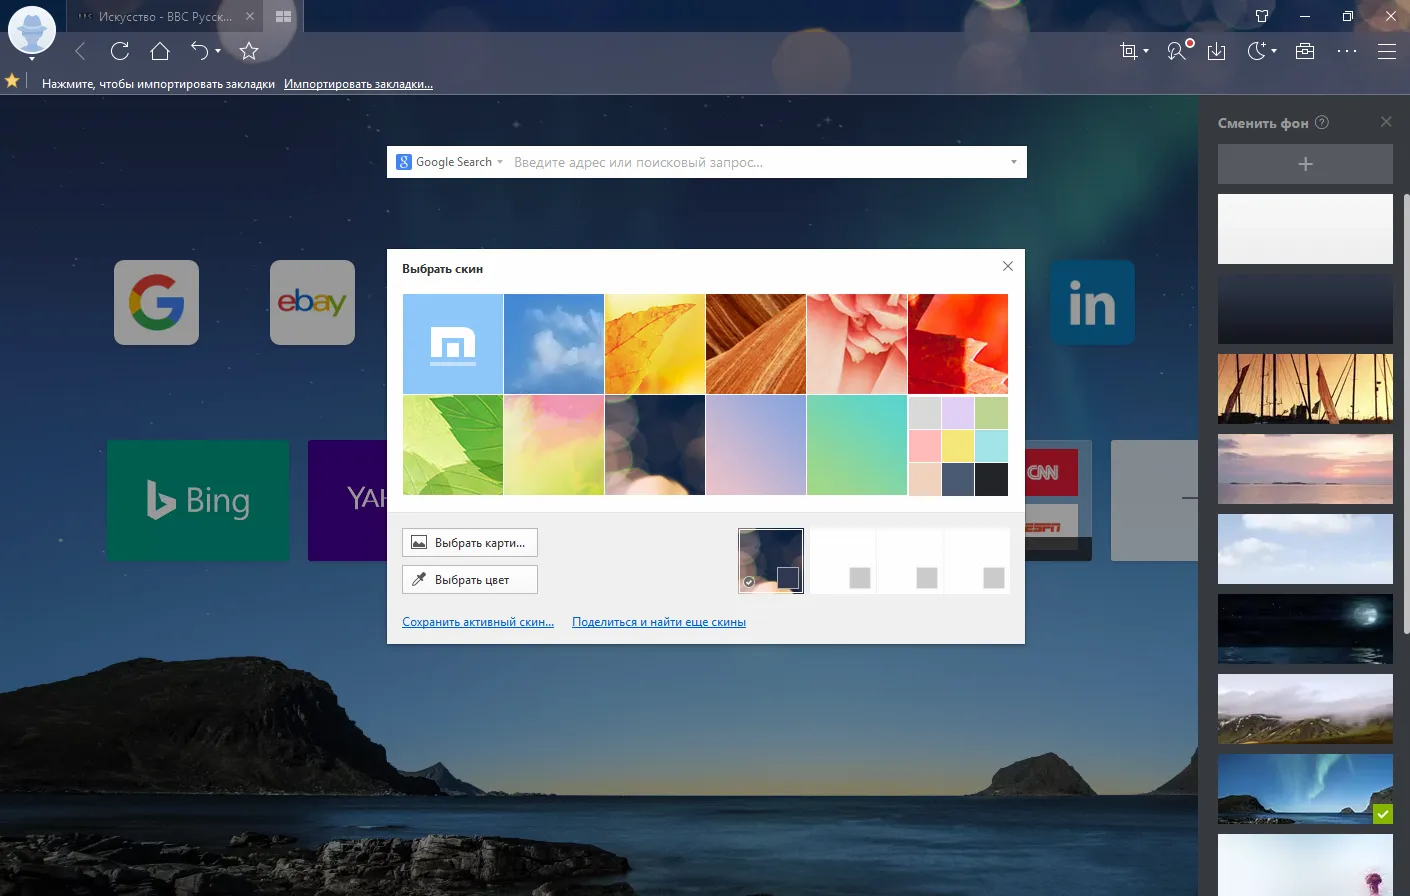Close the Сменить фон side panel
This screenshot has width=1410, height=896.
click(x=1386, y=122)
